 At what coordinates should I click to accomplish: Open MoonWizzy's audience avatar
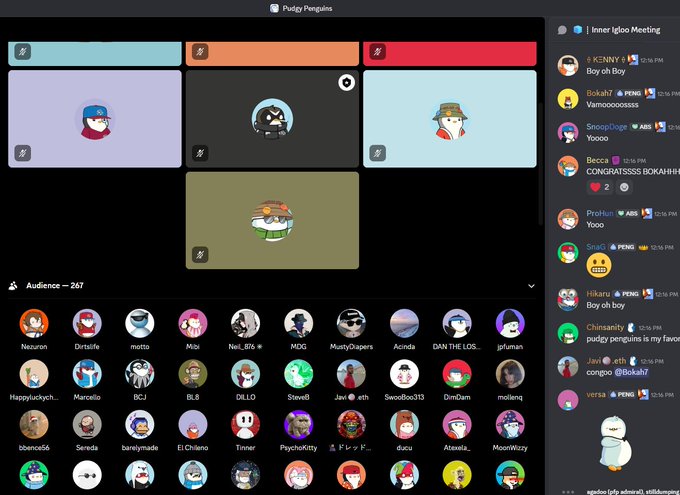click(x=510, y=425)
